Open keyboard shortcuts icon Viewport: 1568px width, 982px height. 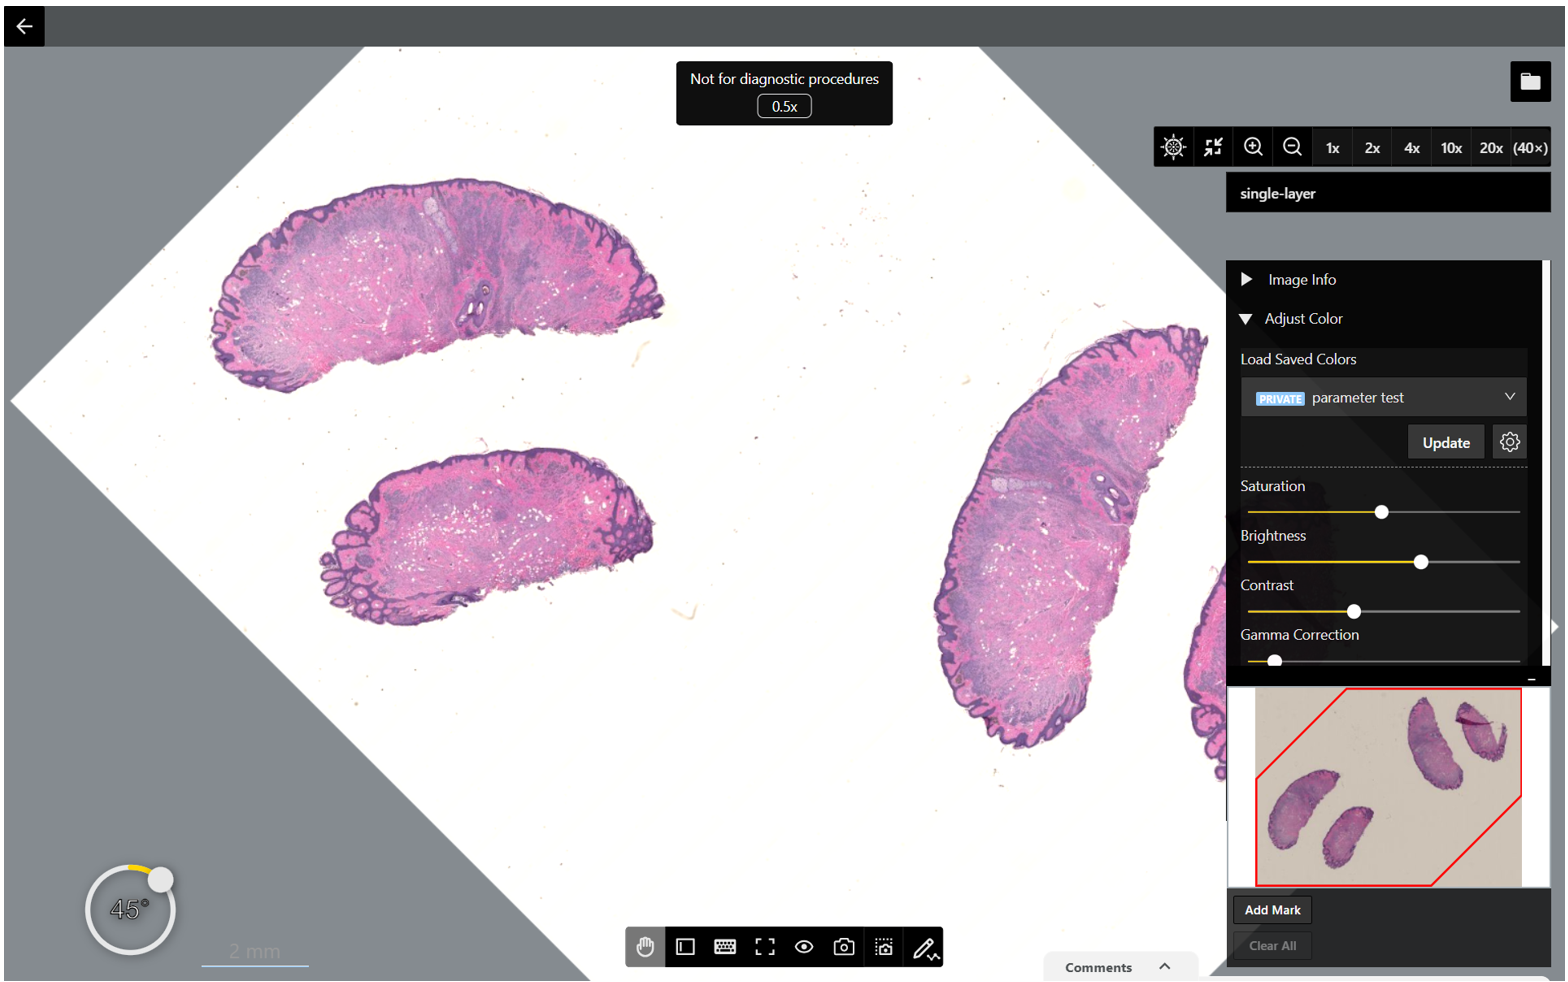tap(725, 947)
